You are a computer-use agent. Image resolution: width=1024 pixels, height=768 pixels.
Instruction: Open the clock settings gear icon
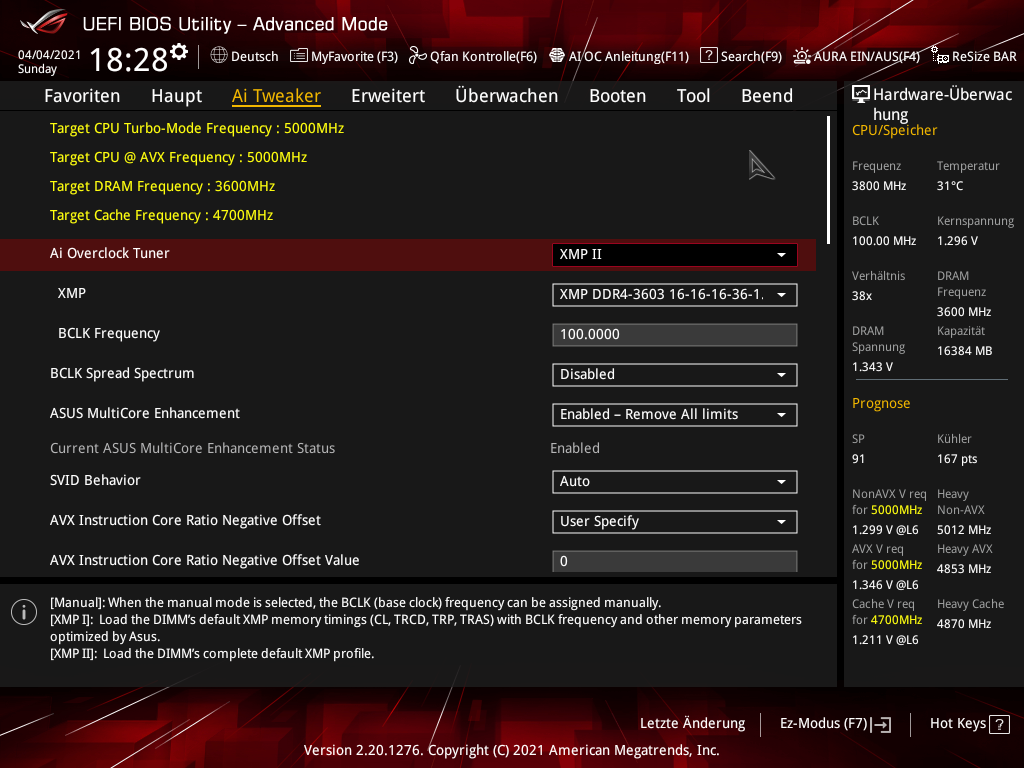pos(179,51)
